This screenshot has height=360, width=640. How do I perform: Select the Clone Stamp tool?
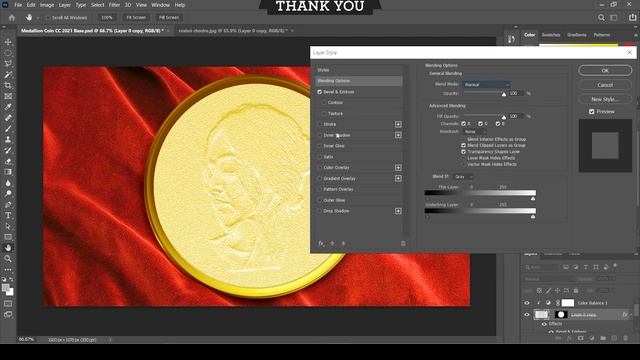(x=8, y=140)
